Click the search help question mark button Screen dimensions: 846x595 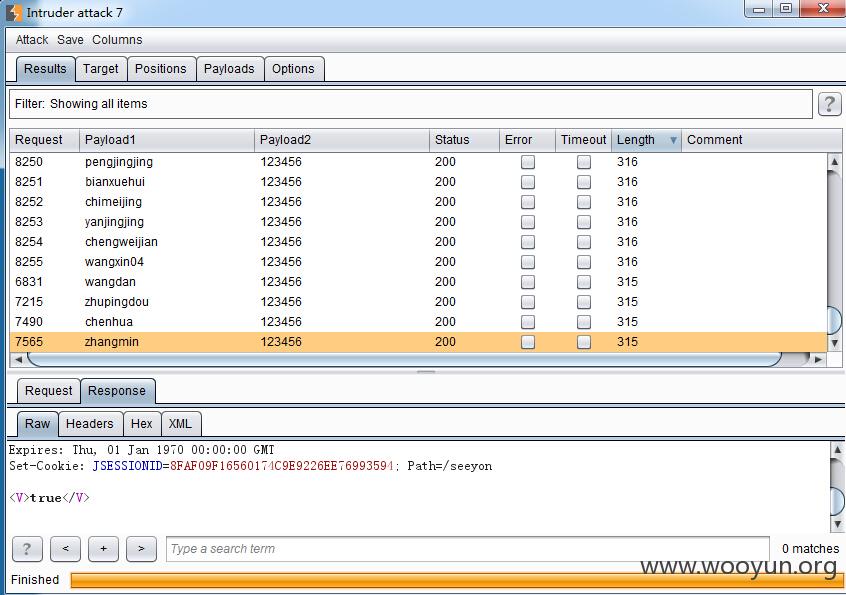(26, 549)
